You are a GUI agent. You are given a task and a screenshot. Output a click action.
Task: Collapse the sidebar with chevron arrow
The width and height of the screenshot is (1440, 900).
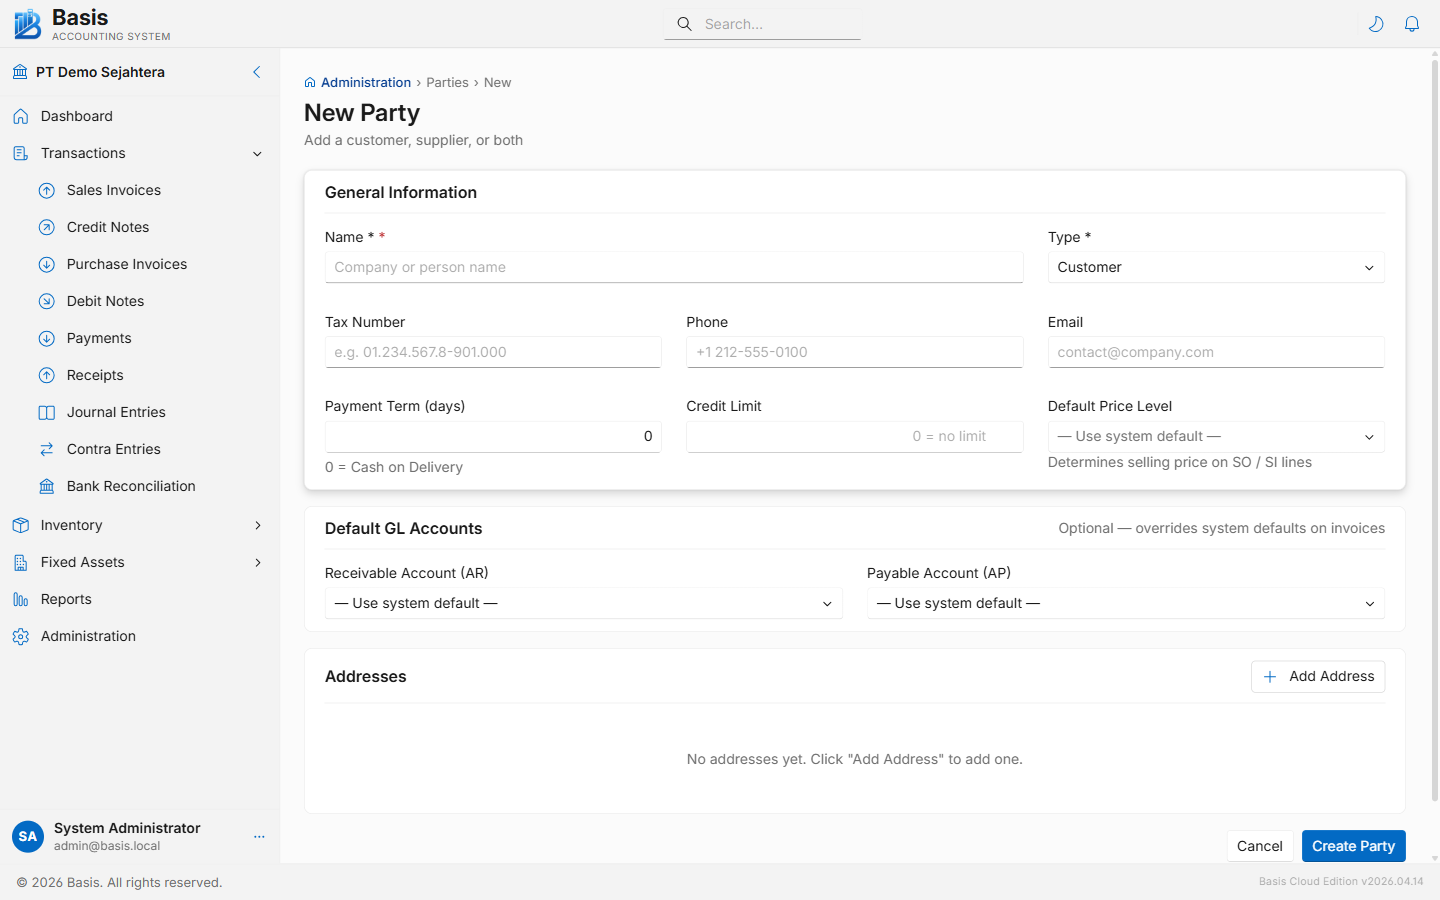coord(257,72)
